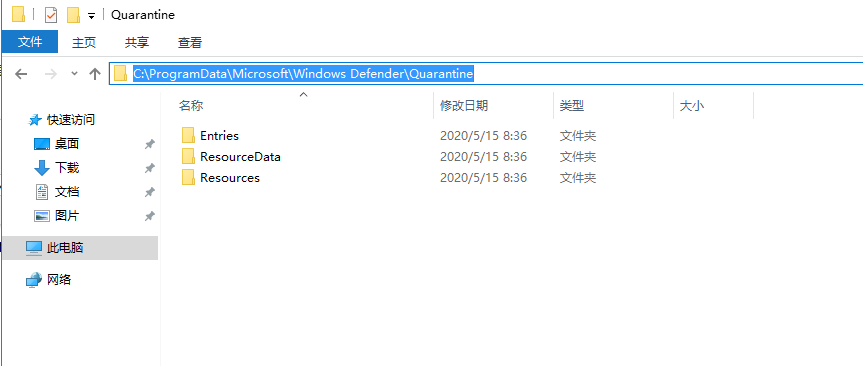Sort by the 类型 column header

pyautogui.click(x=572, y=106)
